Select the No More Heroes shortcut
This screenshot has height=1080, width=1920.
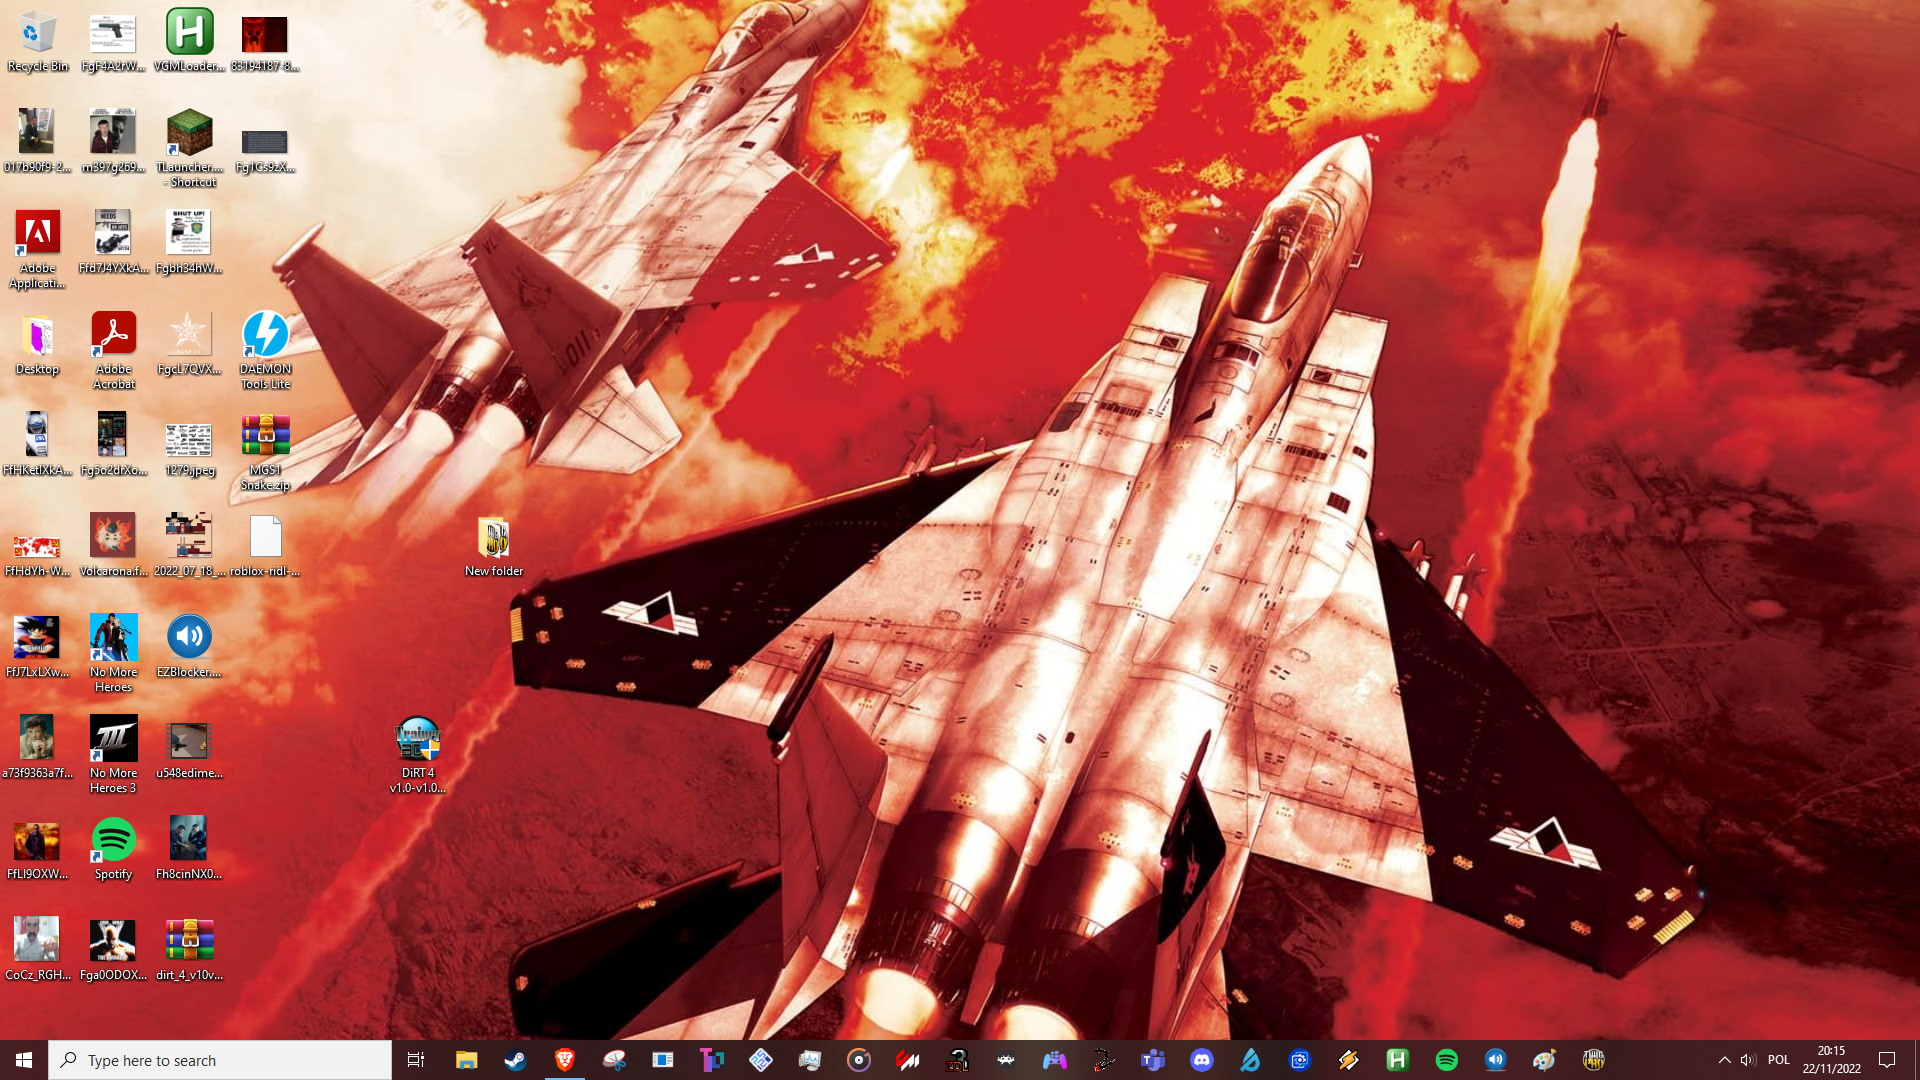pos(113,654)
